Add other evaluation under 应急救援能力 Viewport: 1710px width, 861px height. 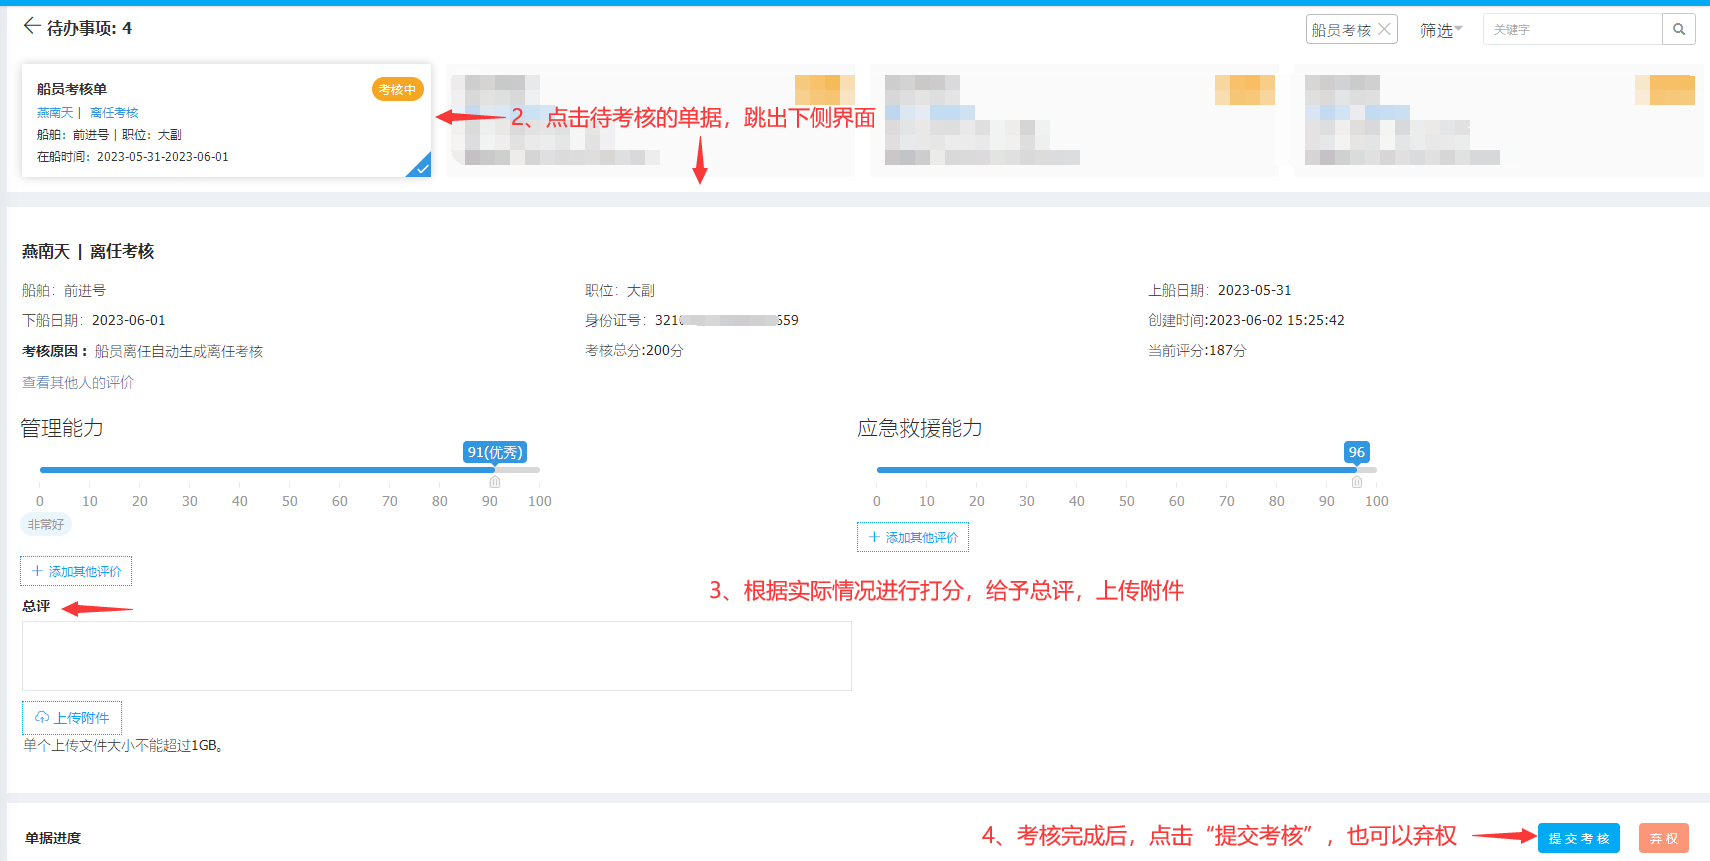913,537
